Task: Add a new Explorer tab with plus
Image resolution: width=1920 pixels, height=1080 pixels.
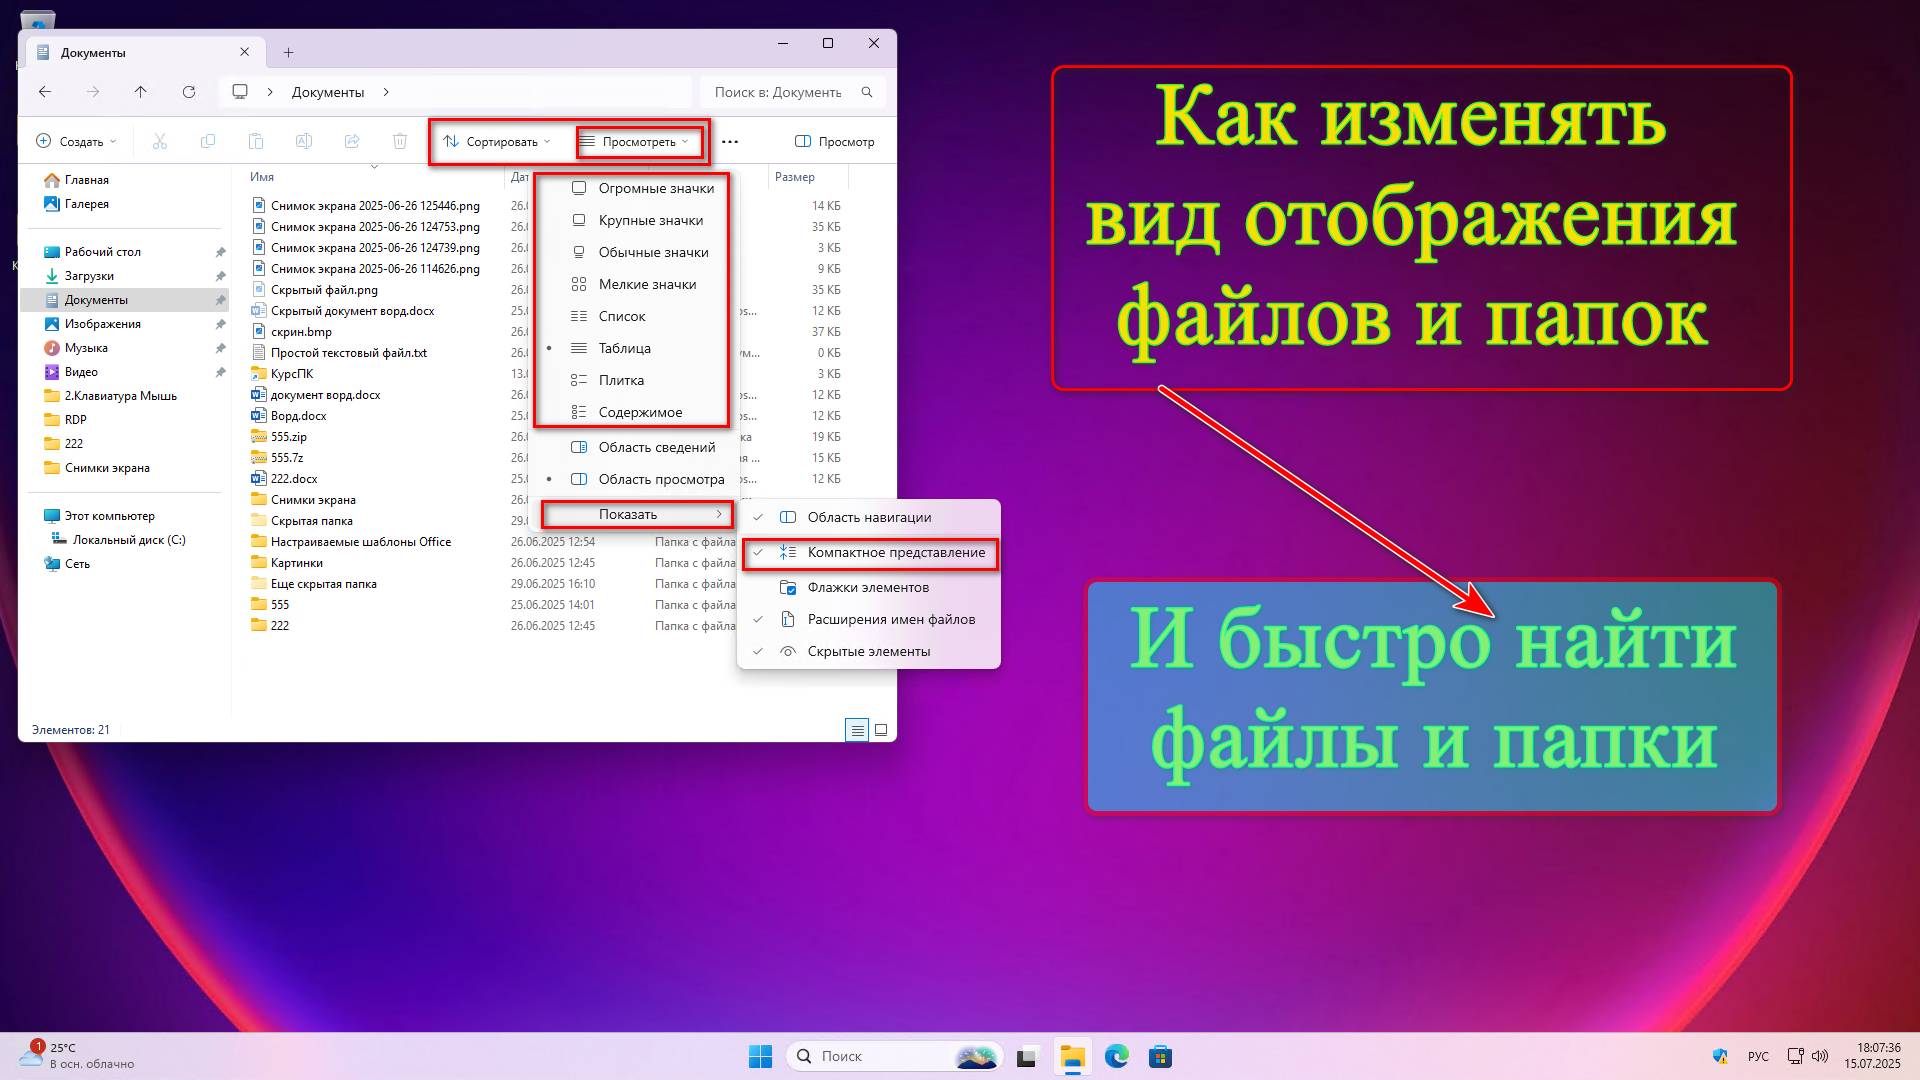Action: tap(288, 52)
